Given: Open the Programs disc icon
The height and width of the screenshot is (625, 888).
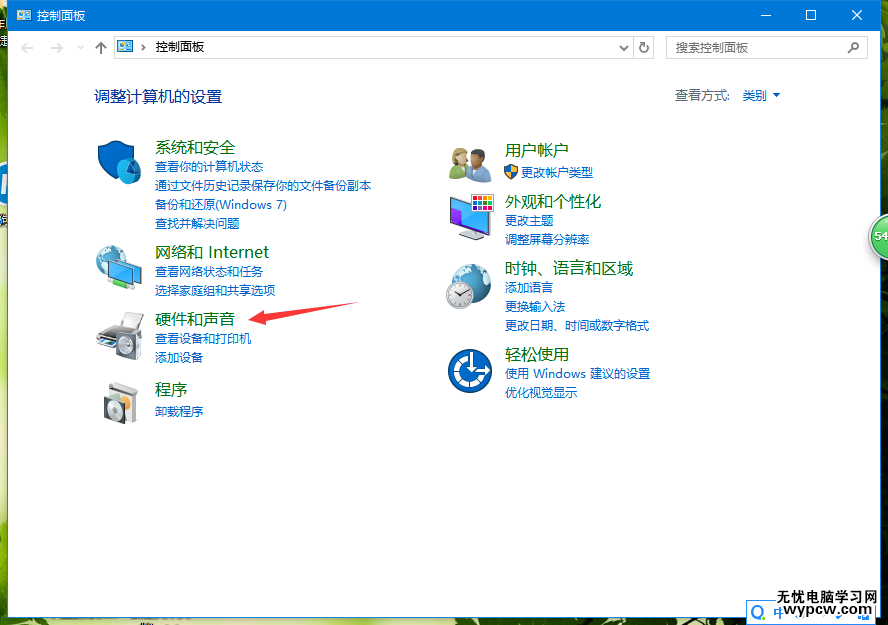Looking at the screenshot, I should 121,403.
